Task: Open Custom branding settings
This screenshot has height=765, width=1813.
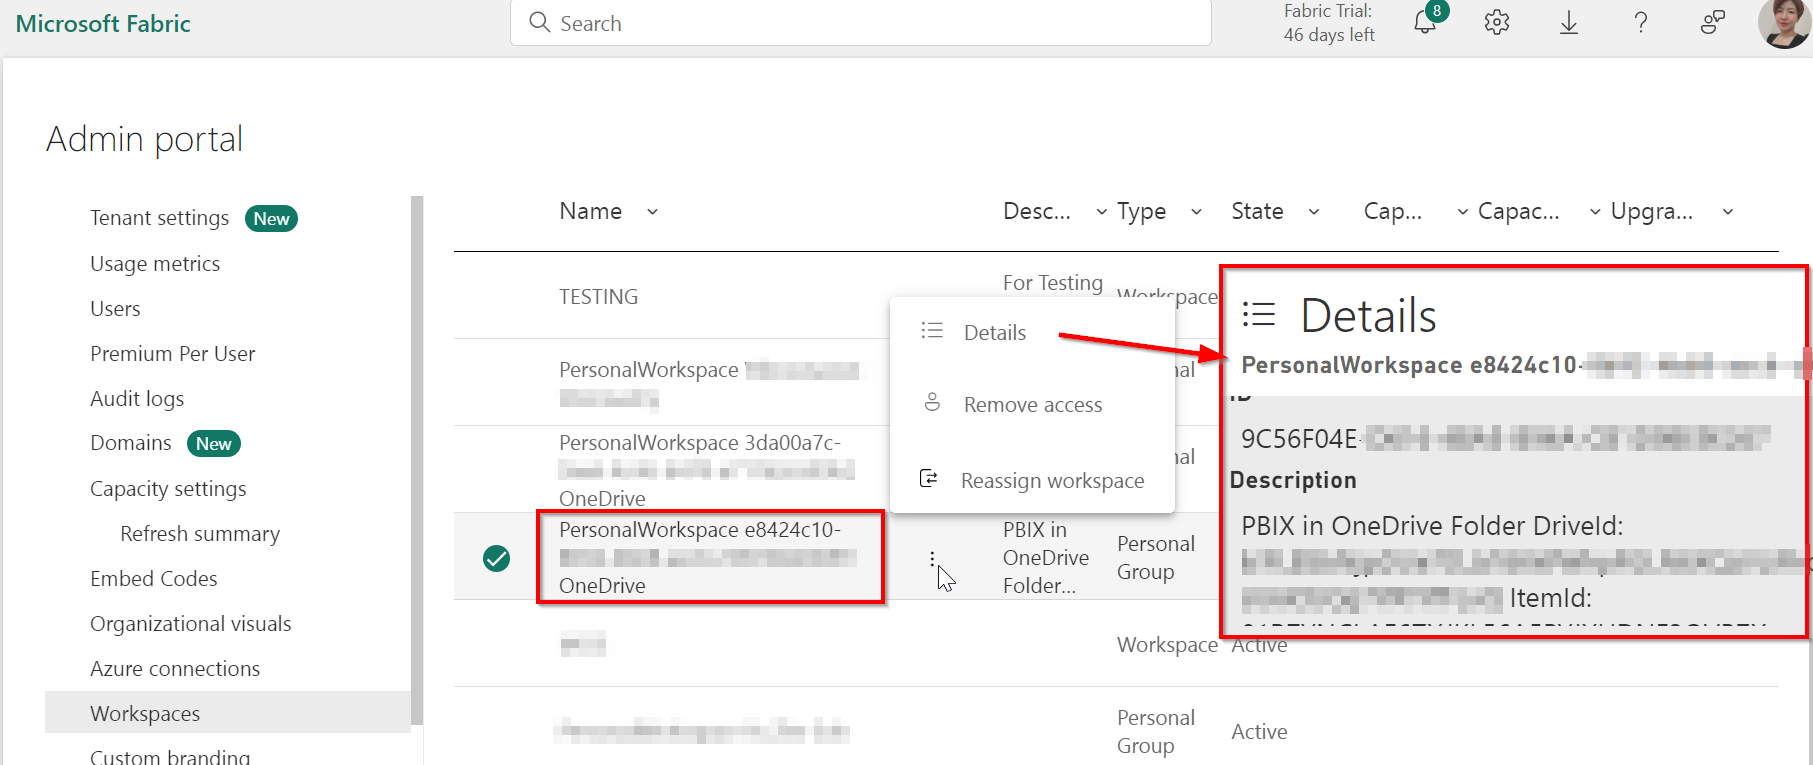Action: (x=170, y=756)
